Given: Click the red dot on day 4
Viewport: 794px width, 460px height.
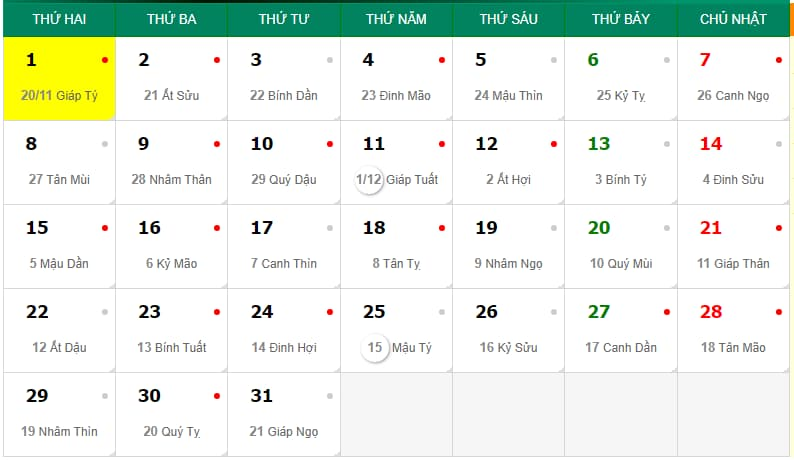Looking at the screenshot, I should (442, 60).
